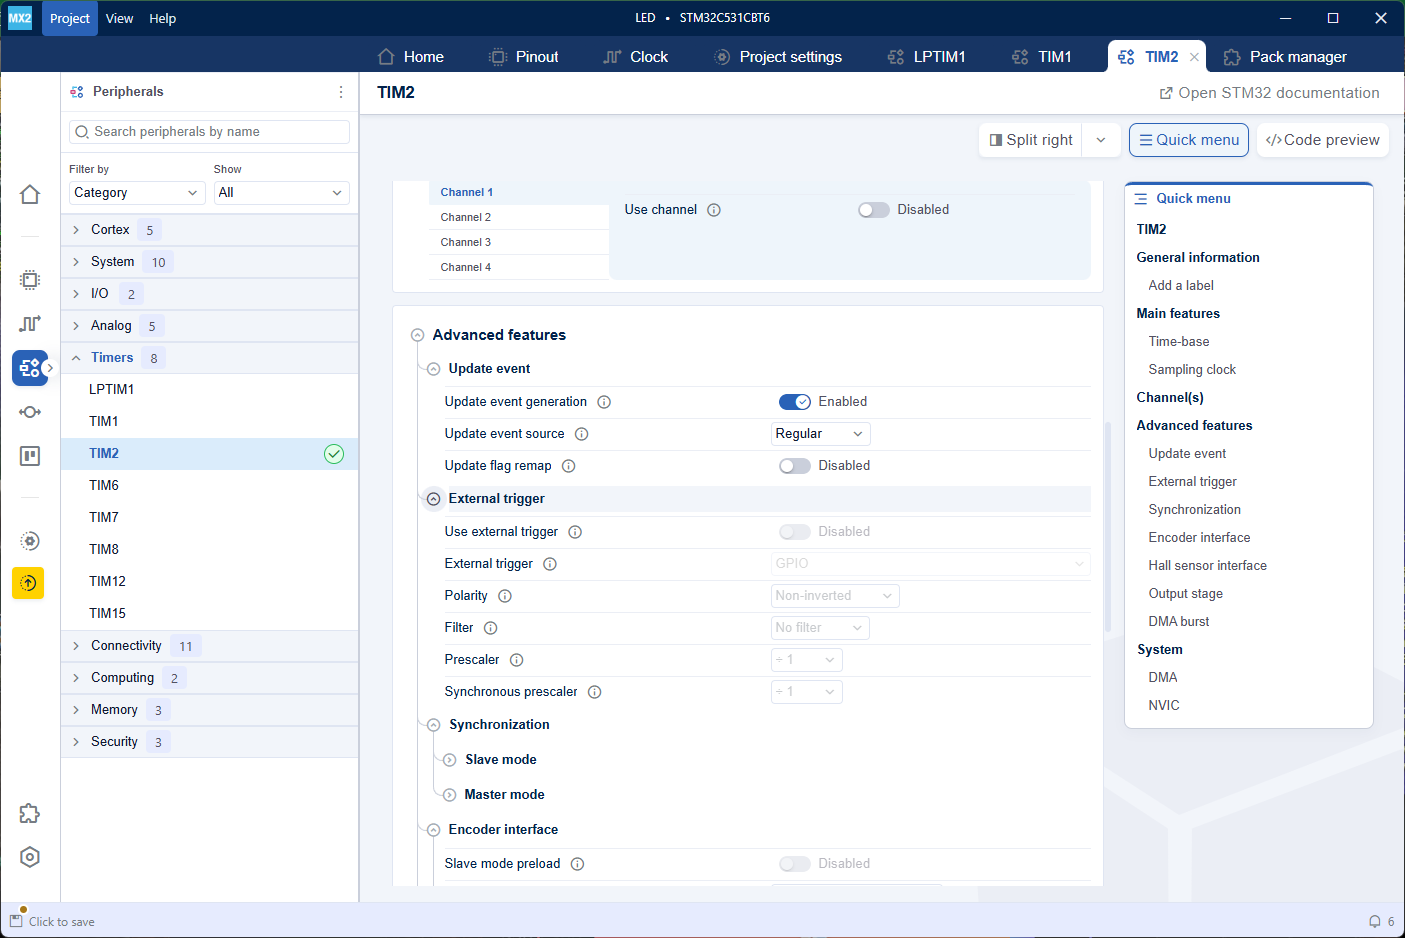Open STM32 documentation link
This screenshot has width=1405, height=938.
pyautogui.click(x=1269, y=93)
